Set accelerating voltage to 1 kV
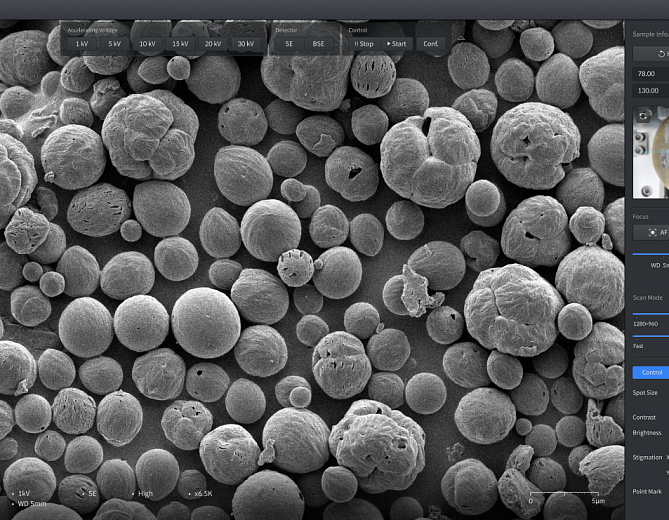The image size is (669, 520). (82, 44)
